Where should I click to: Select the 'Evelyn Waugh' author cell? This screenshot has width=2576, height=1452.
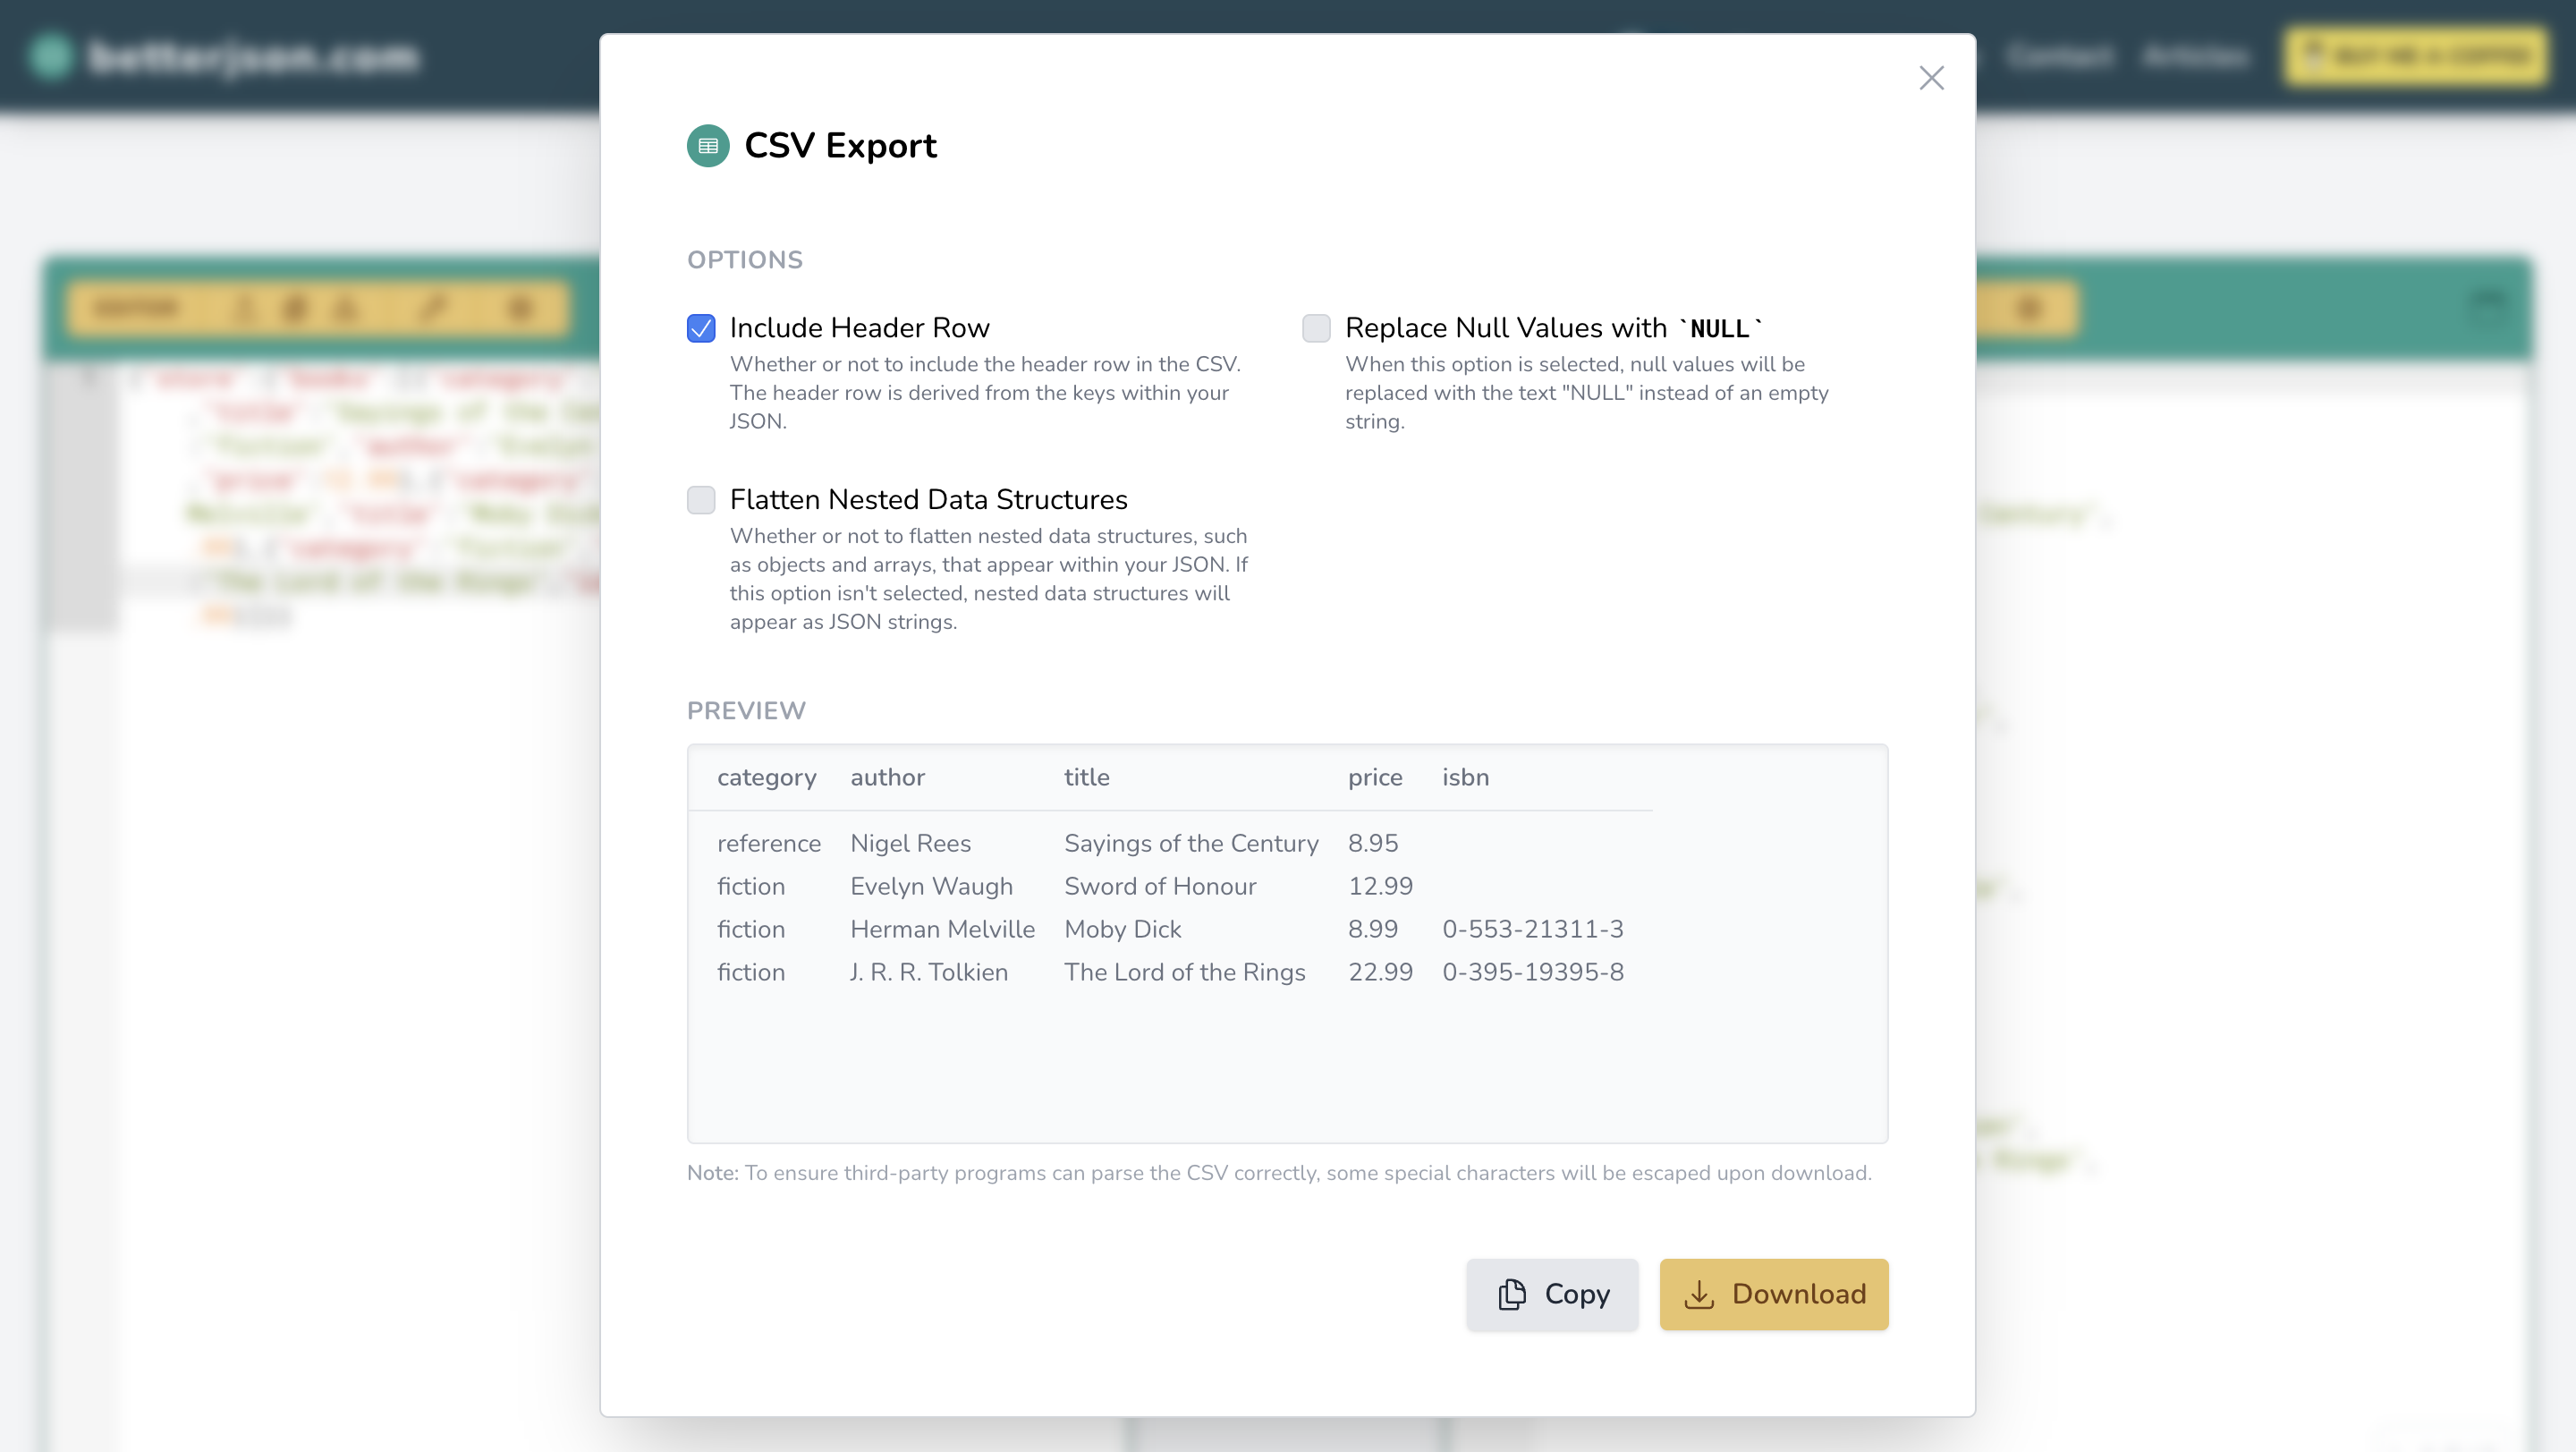tap(931, 886)
